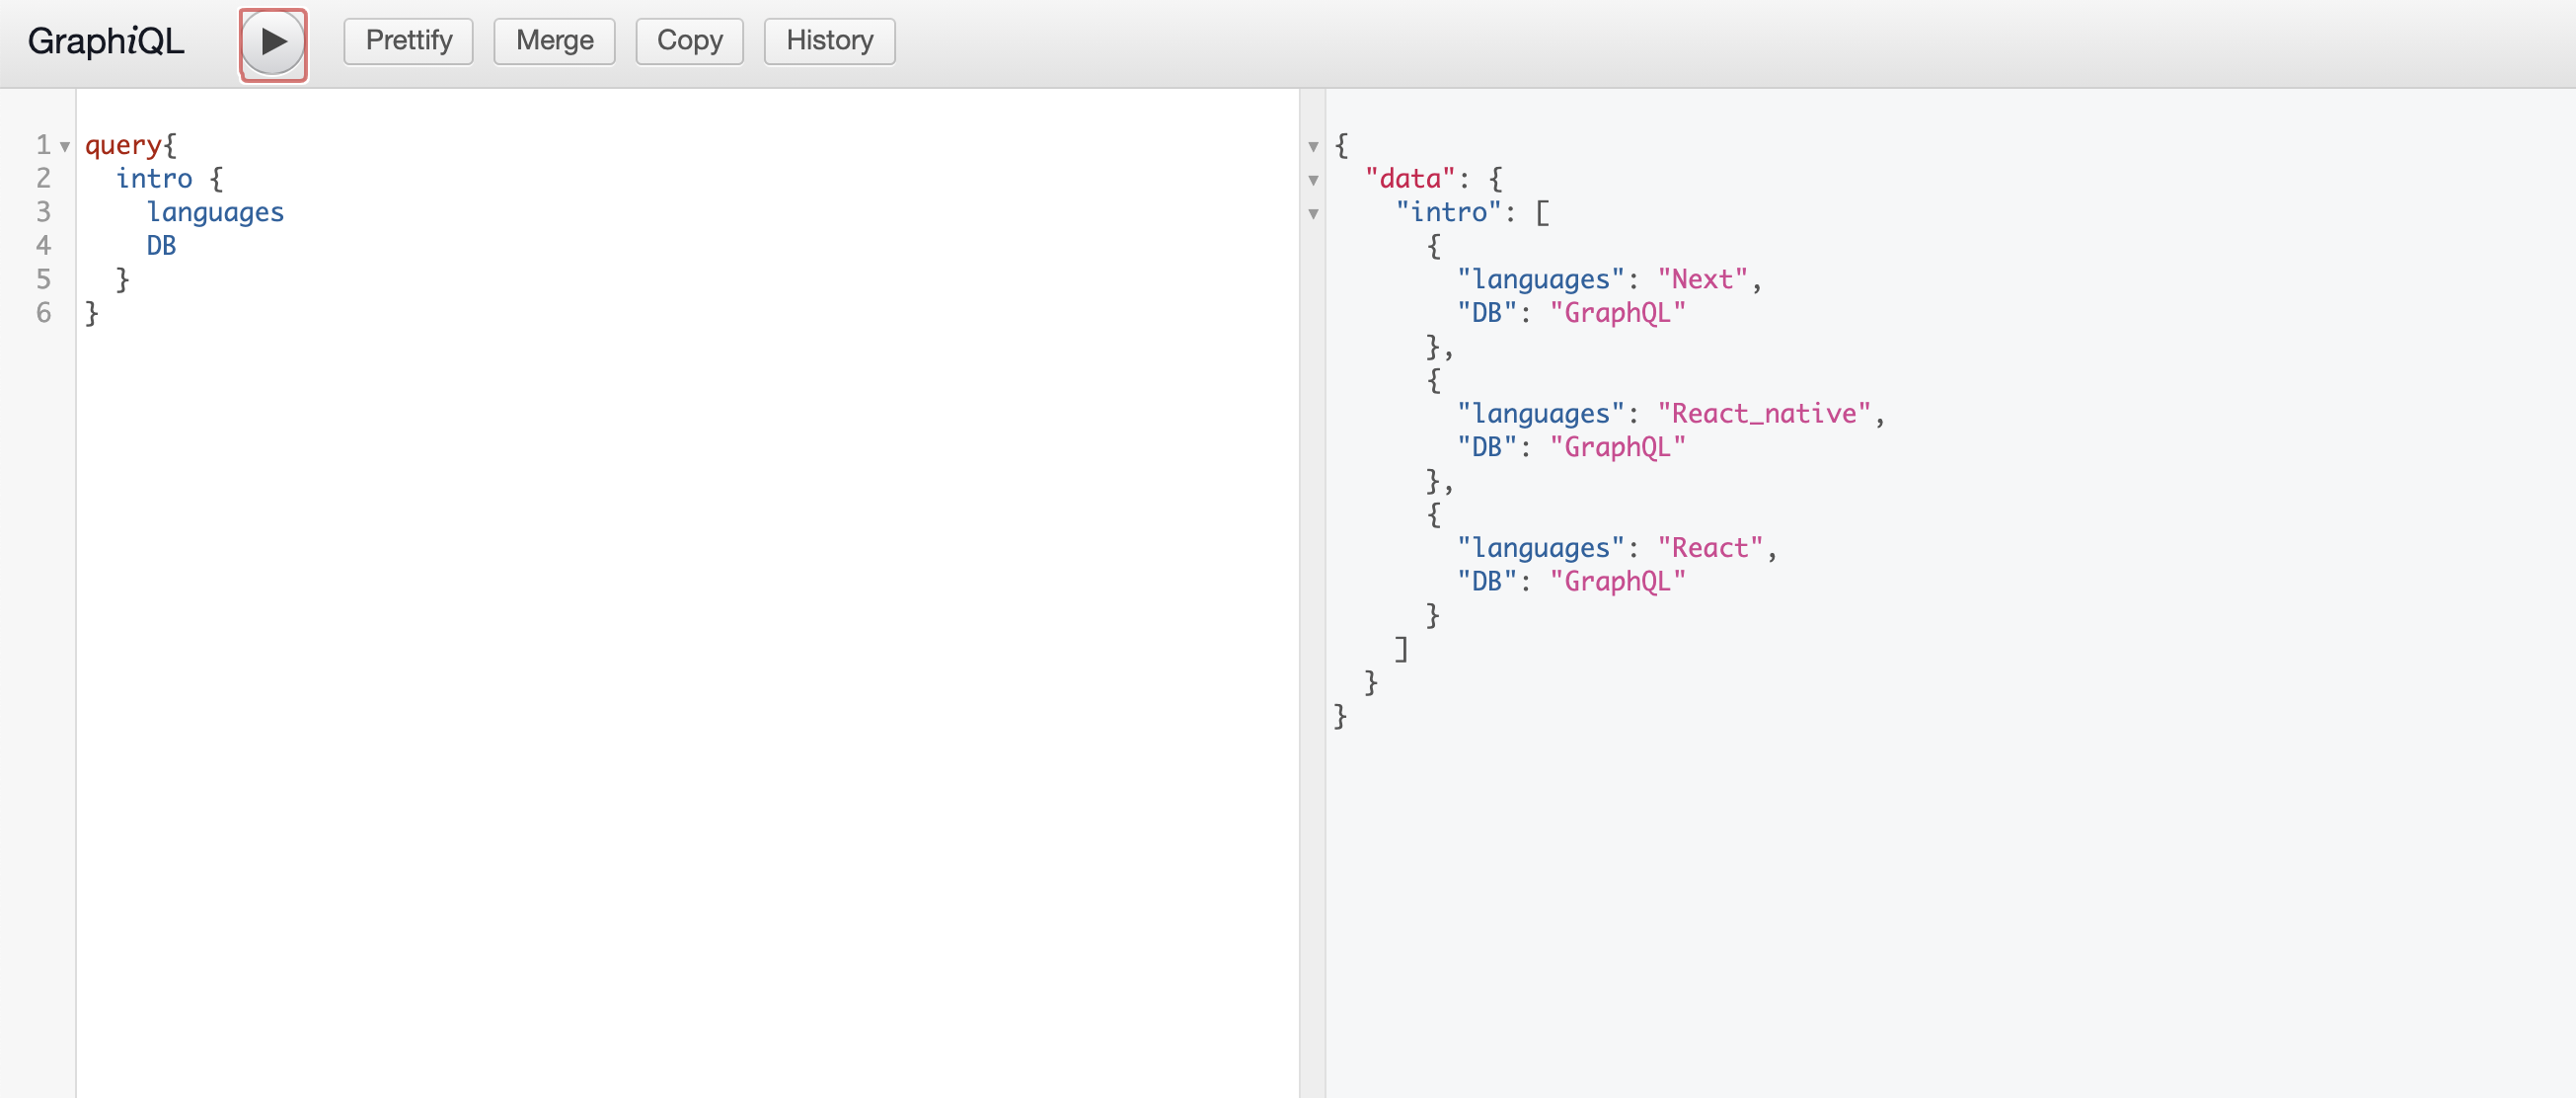2576x1098 pixels.
Task: Click the query keyword in editor
Action: (x=123, y=146)
